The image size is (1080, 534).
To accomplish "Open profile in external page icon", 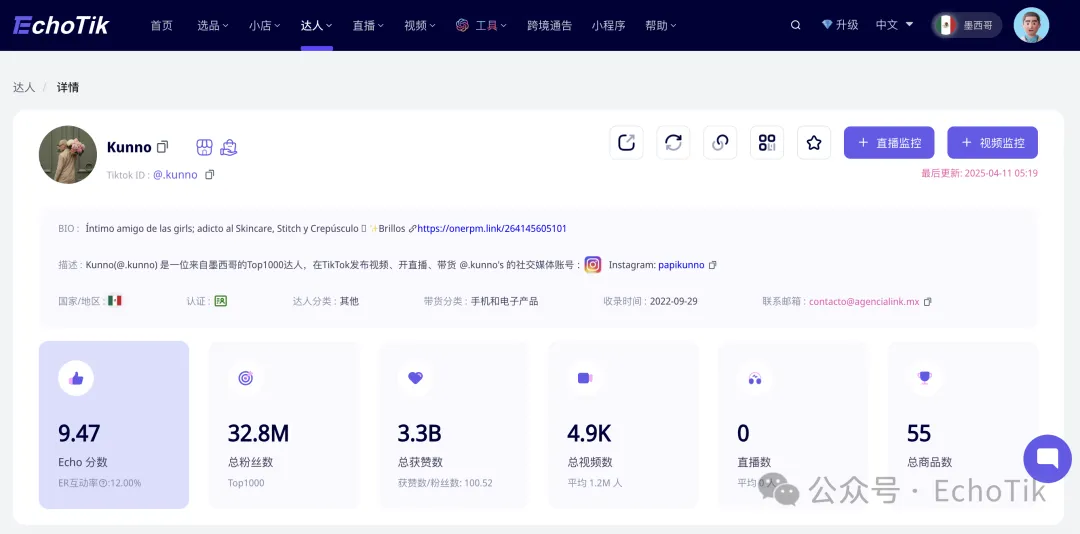I will (x=626, y=143).
